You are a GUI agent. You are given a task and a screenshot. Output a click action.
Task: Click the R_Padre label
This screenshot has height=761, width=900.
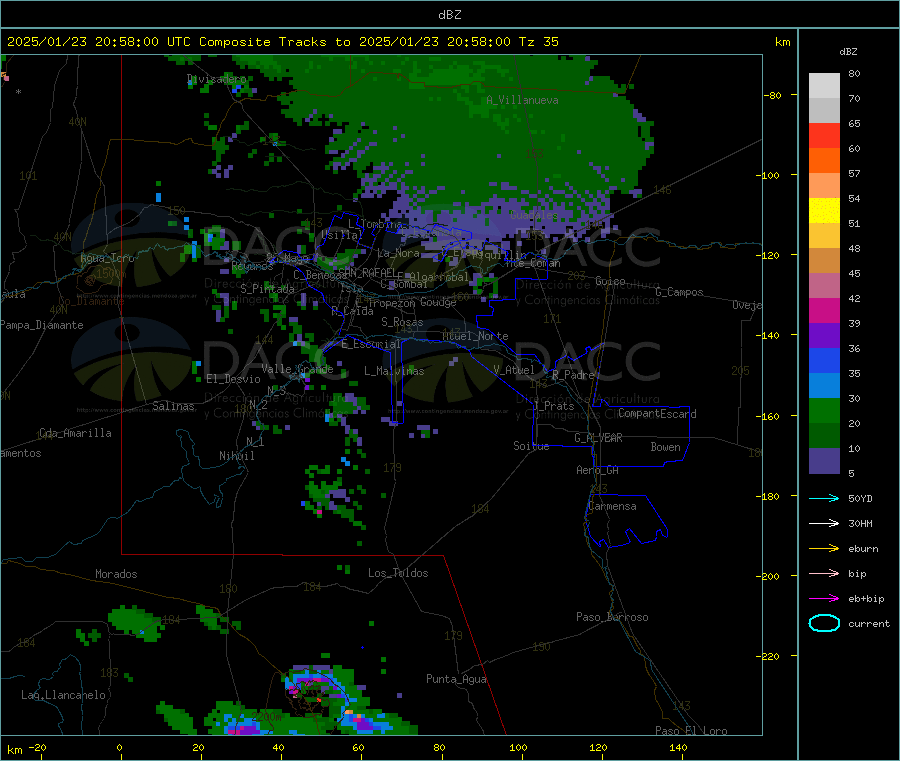click(573, 375)
